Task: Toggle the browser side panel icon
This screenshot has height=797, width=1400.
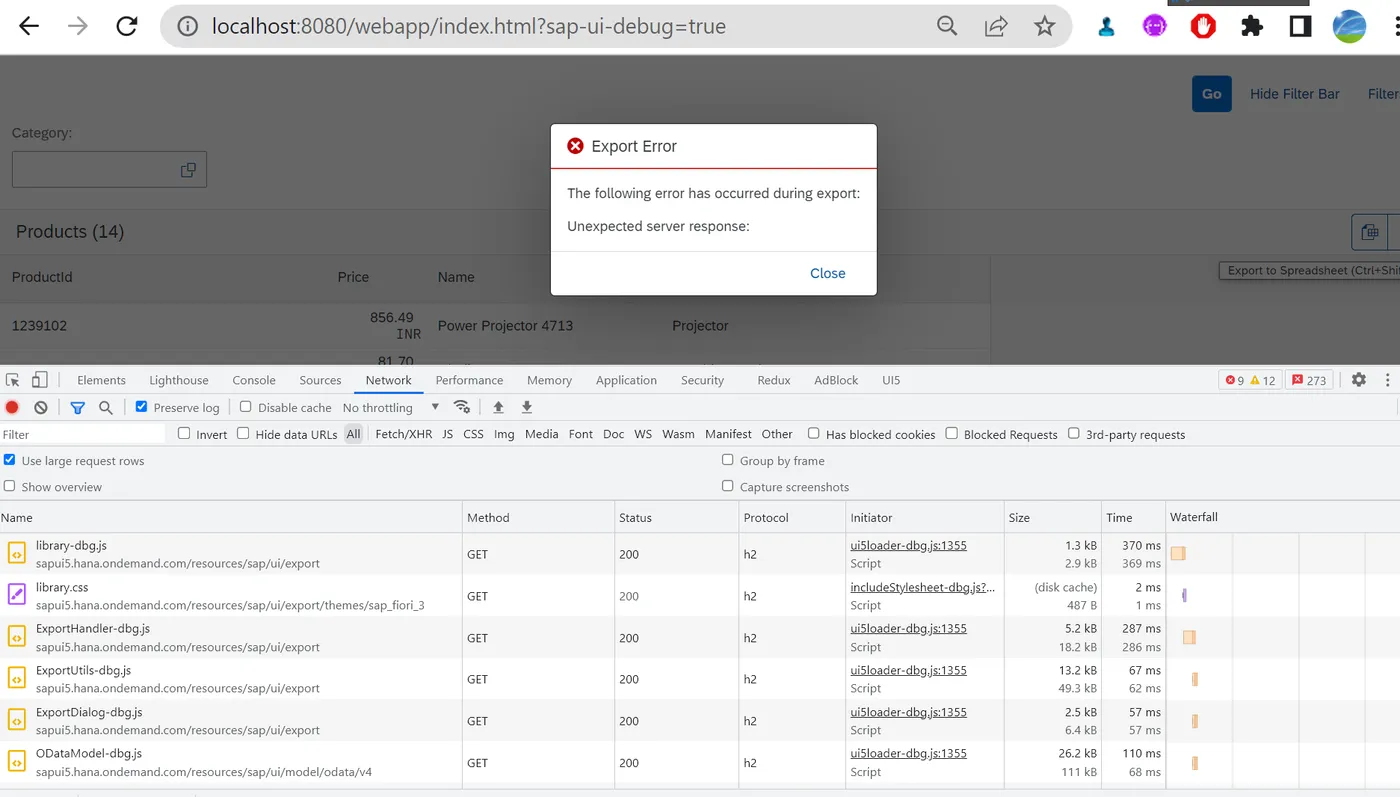Action: 1300,27
